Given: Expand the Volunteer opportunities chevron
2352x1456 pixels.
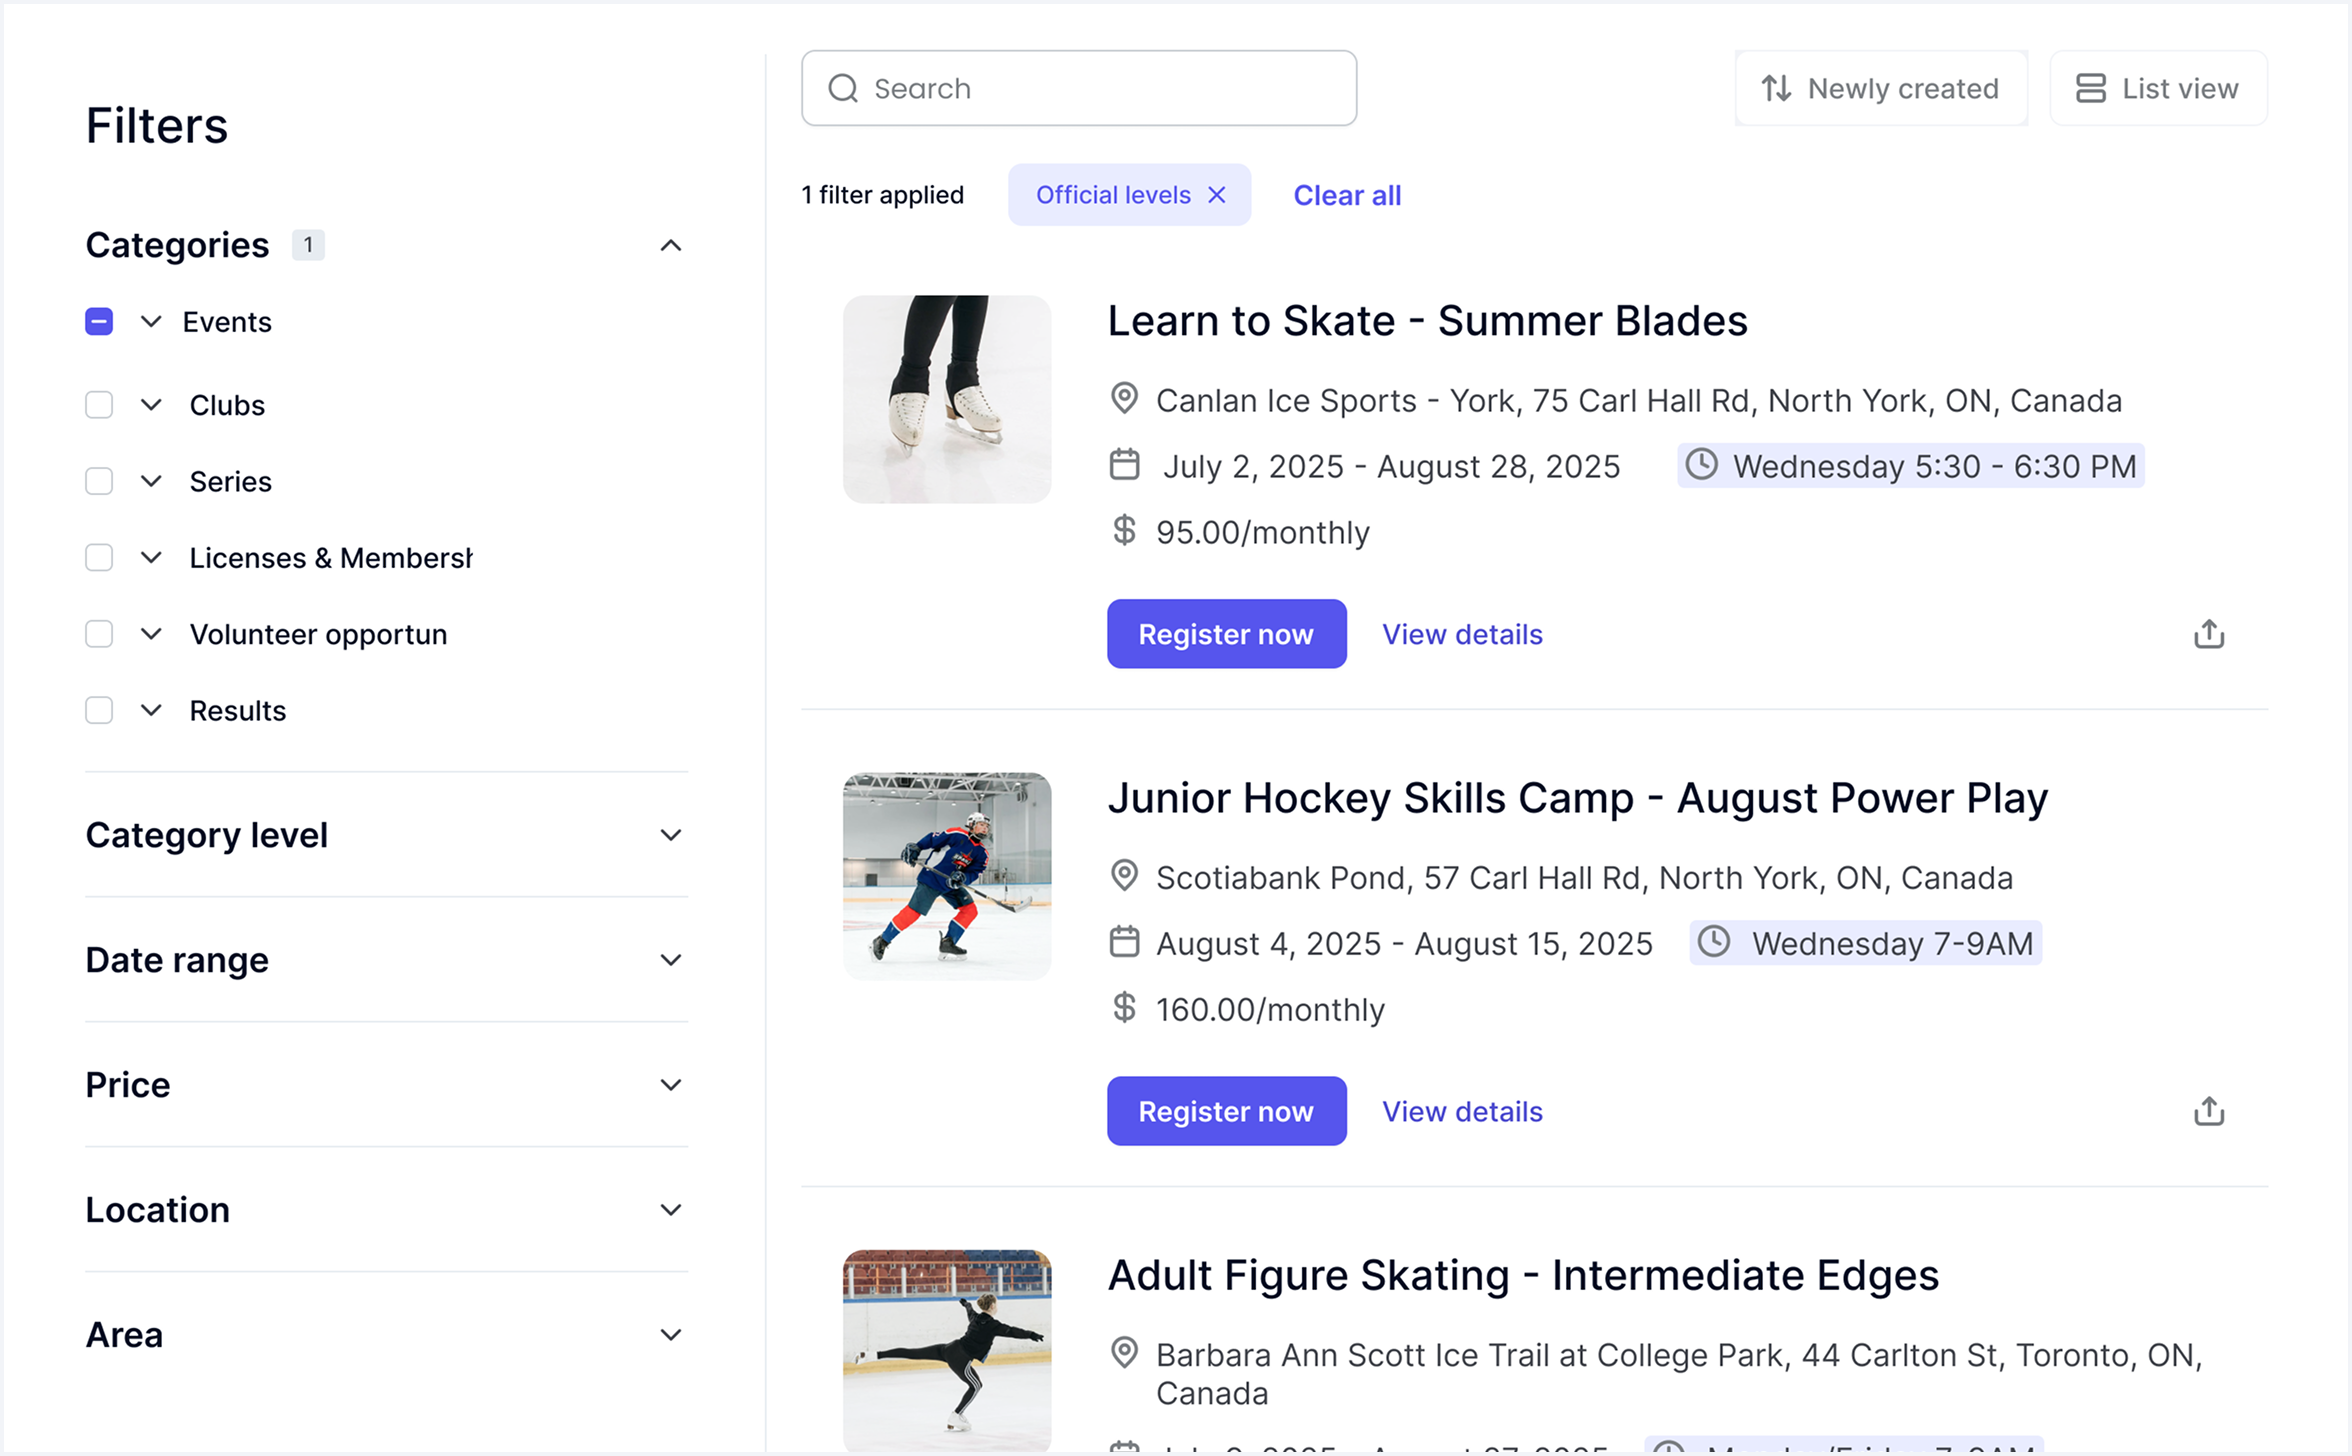Looking at the screenshot, I should pyautogui.click(x=151, y=634).
